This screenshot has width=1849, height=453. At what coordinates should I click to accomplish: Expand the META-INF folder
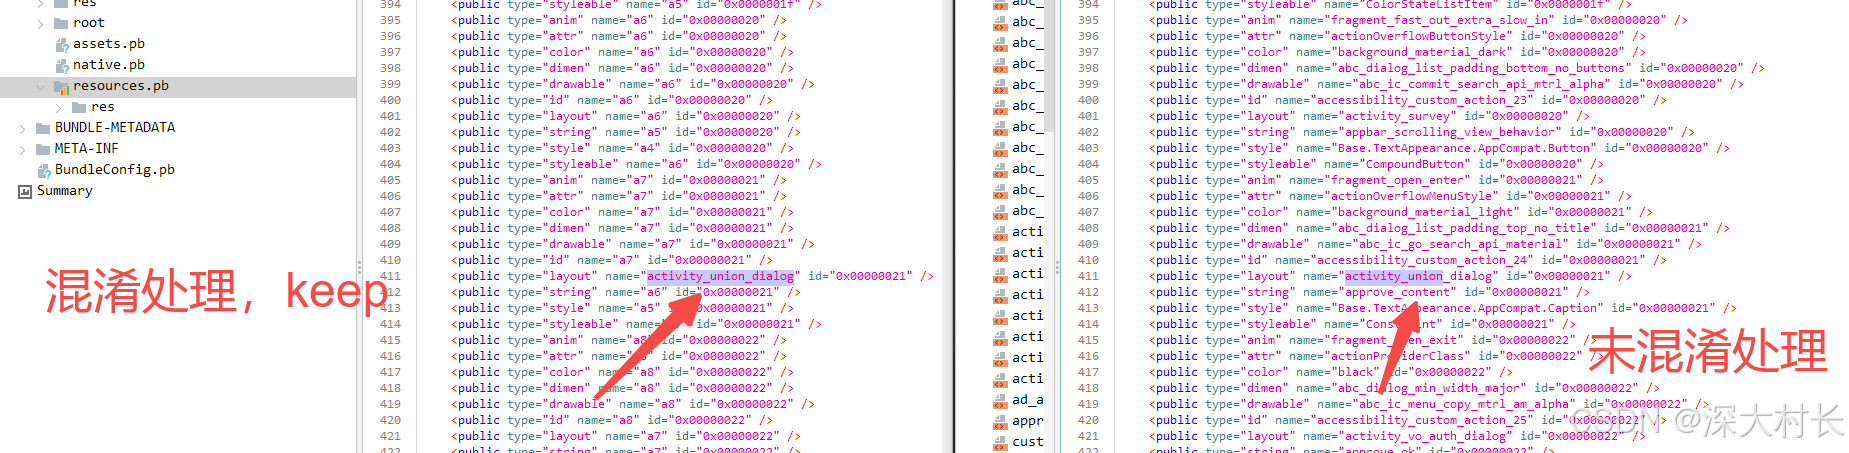(x=23, y=149)
